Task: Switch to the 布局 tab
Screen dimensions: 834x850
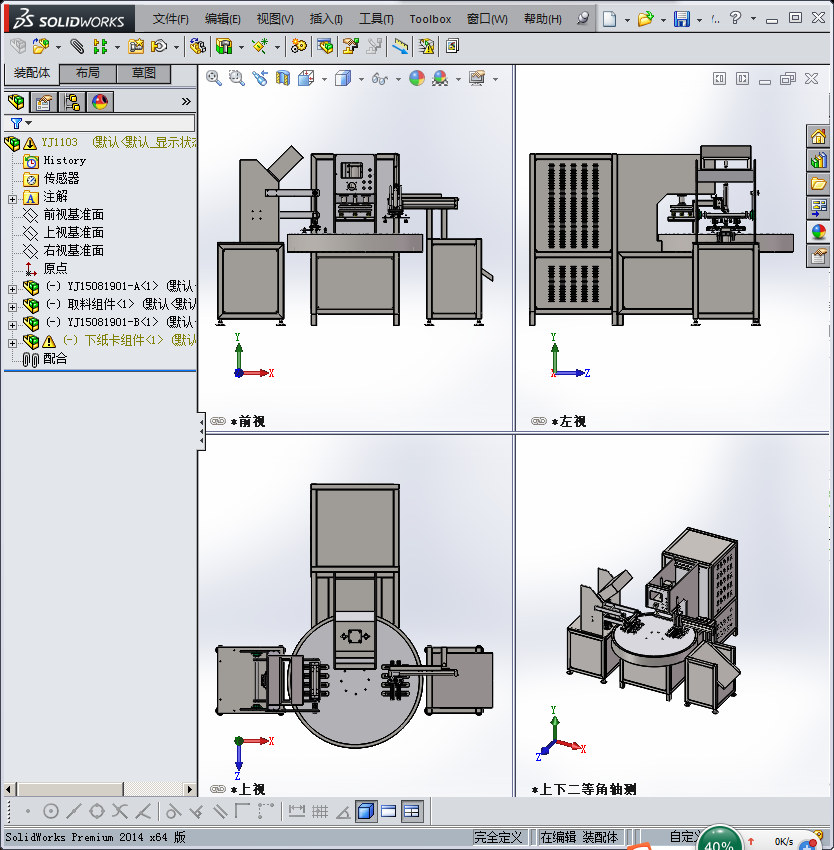Action: tap(87, 73)
